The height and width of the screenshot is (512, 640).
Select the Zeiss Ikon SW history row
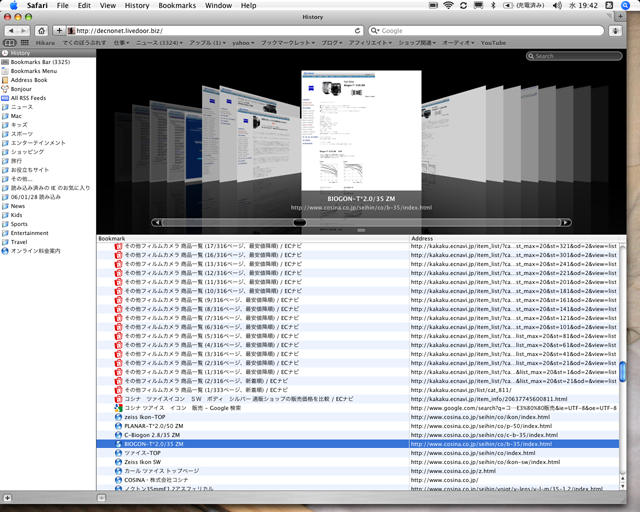point(358,462)
